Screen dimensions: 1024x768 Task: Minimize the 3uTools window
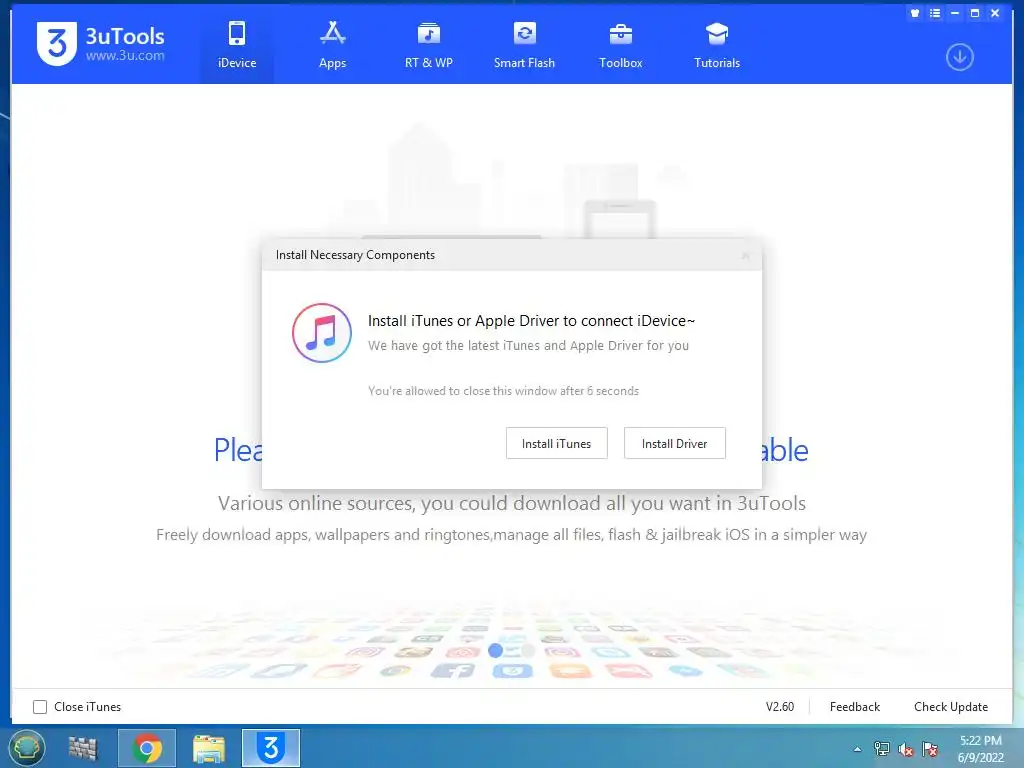click(955, 13)
